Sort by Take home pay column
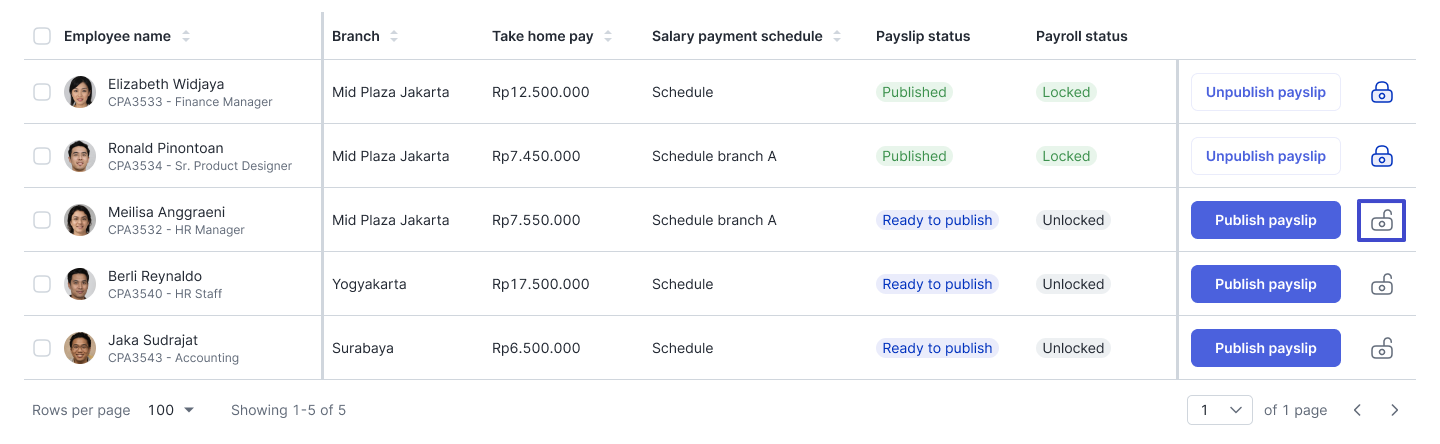This screenshot has width=1440, height=444. [x=608, y=36]
